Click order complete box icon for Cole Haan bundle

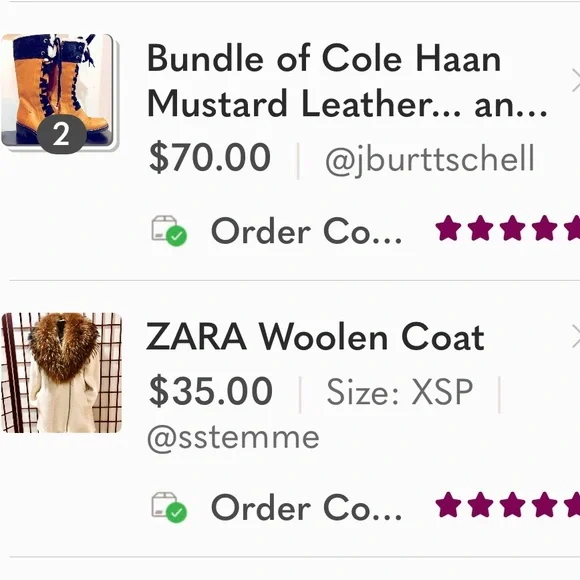(165, 228)
